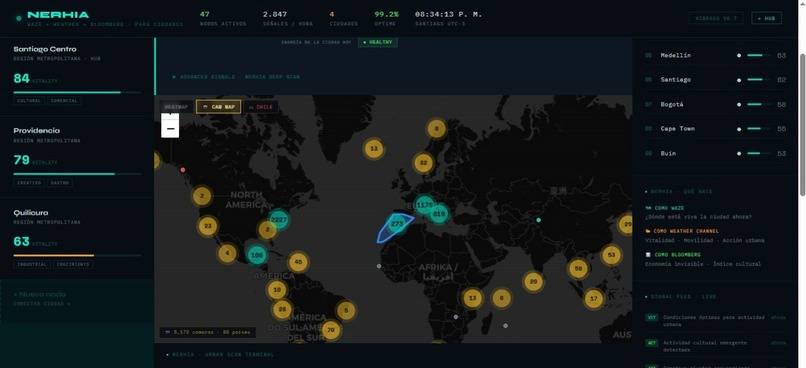Switch to the HEATMAP view
The height and width of the screenshot is (368, 806).
(176, 107)
